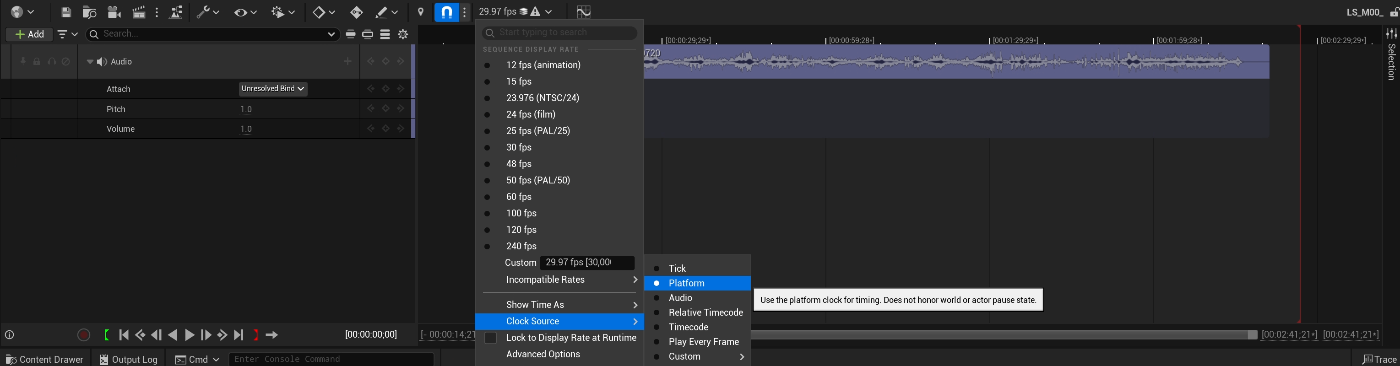Image resolution: width=1400 pixels, height=366 pixels.
Task: Open the Curve Editor
Action: coord(583,12)
